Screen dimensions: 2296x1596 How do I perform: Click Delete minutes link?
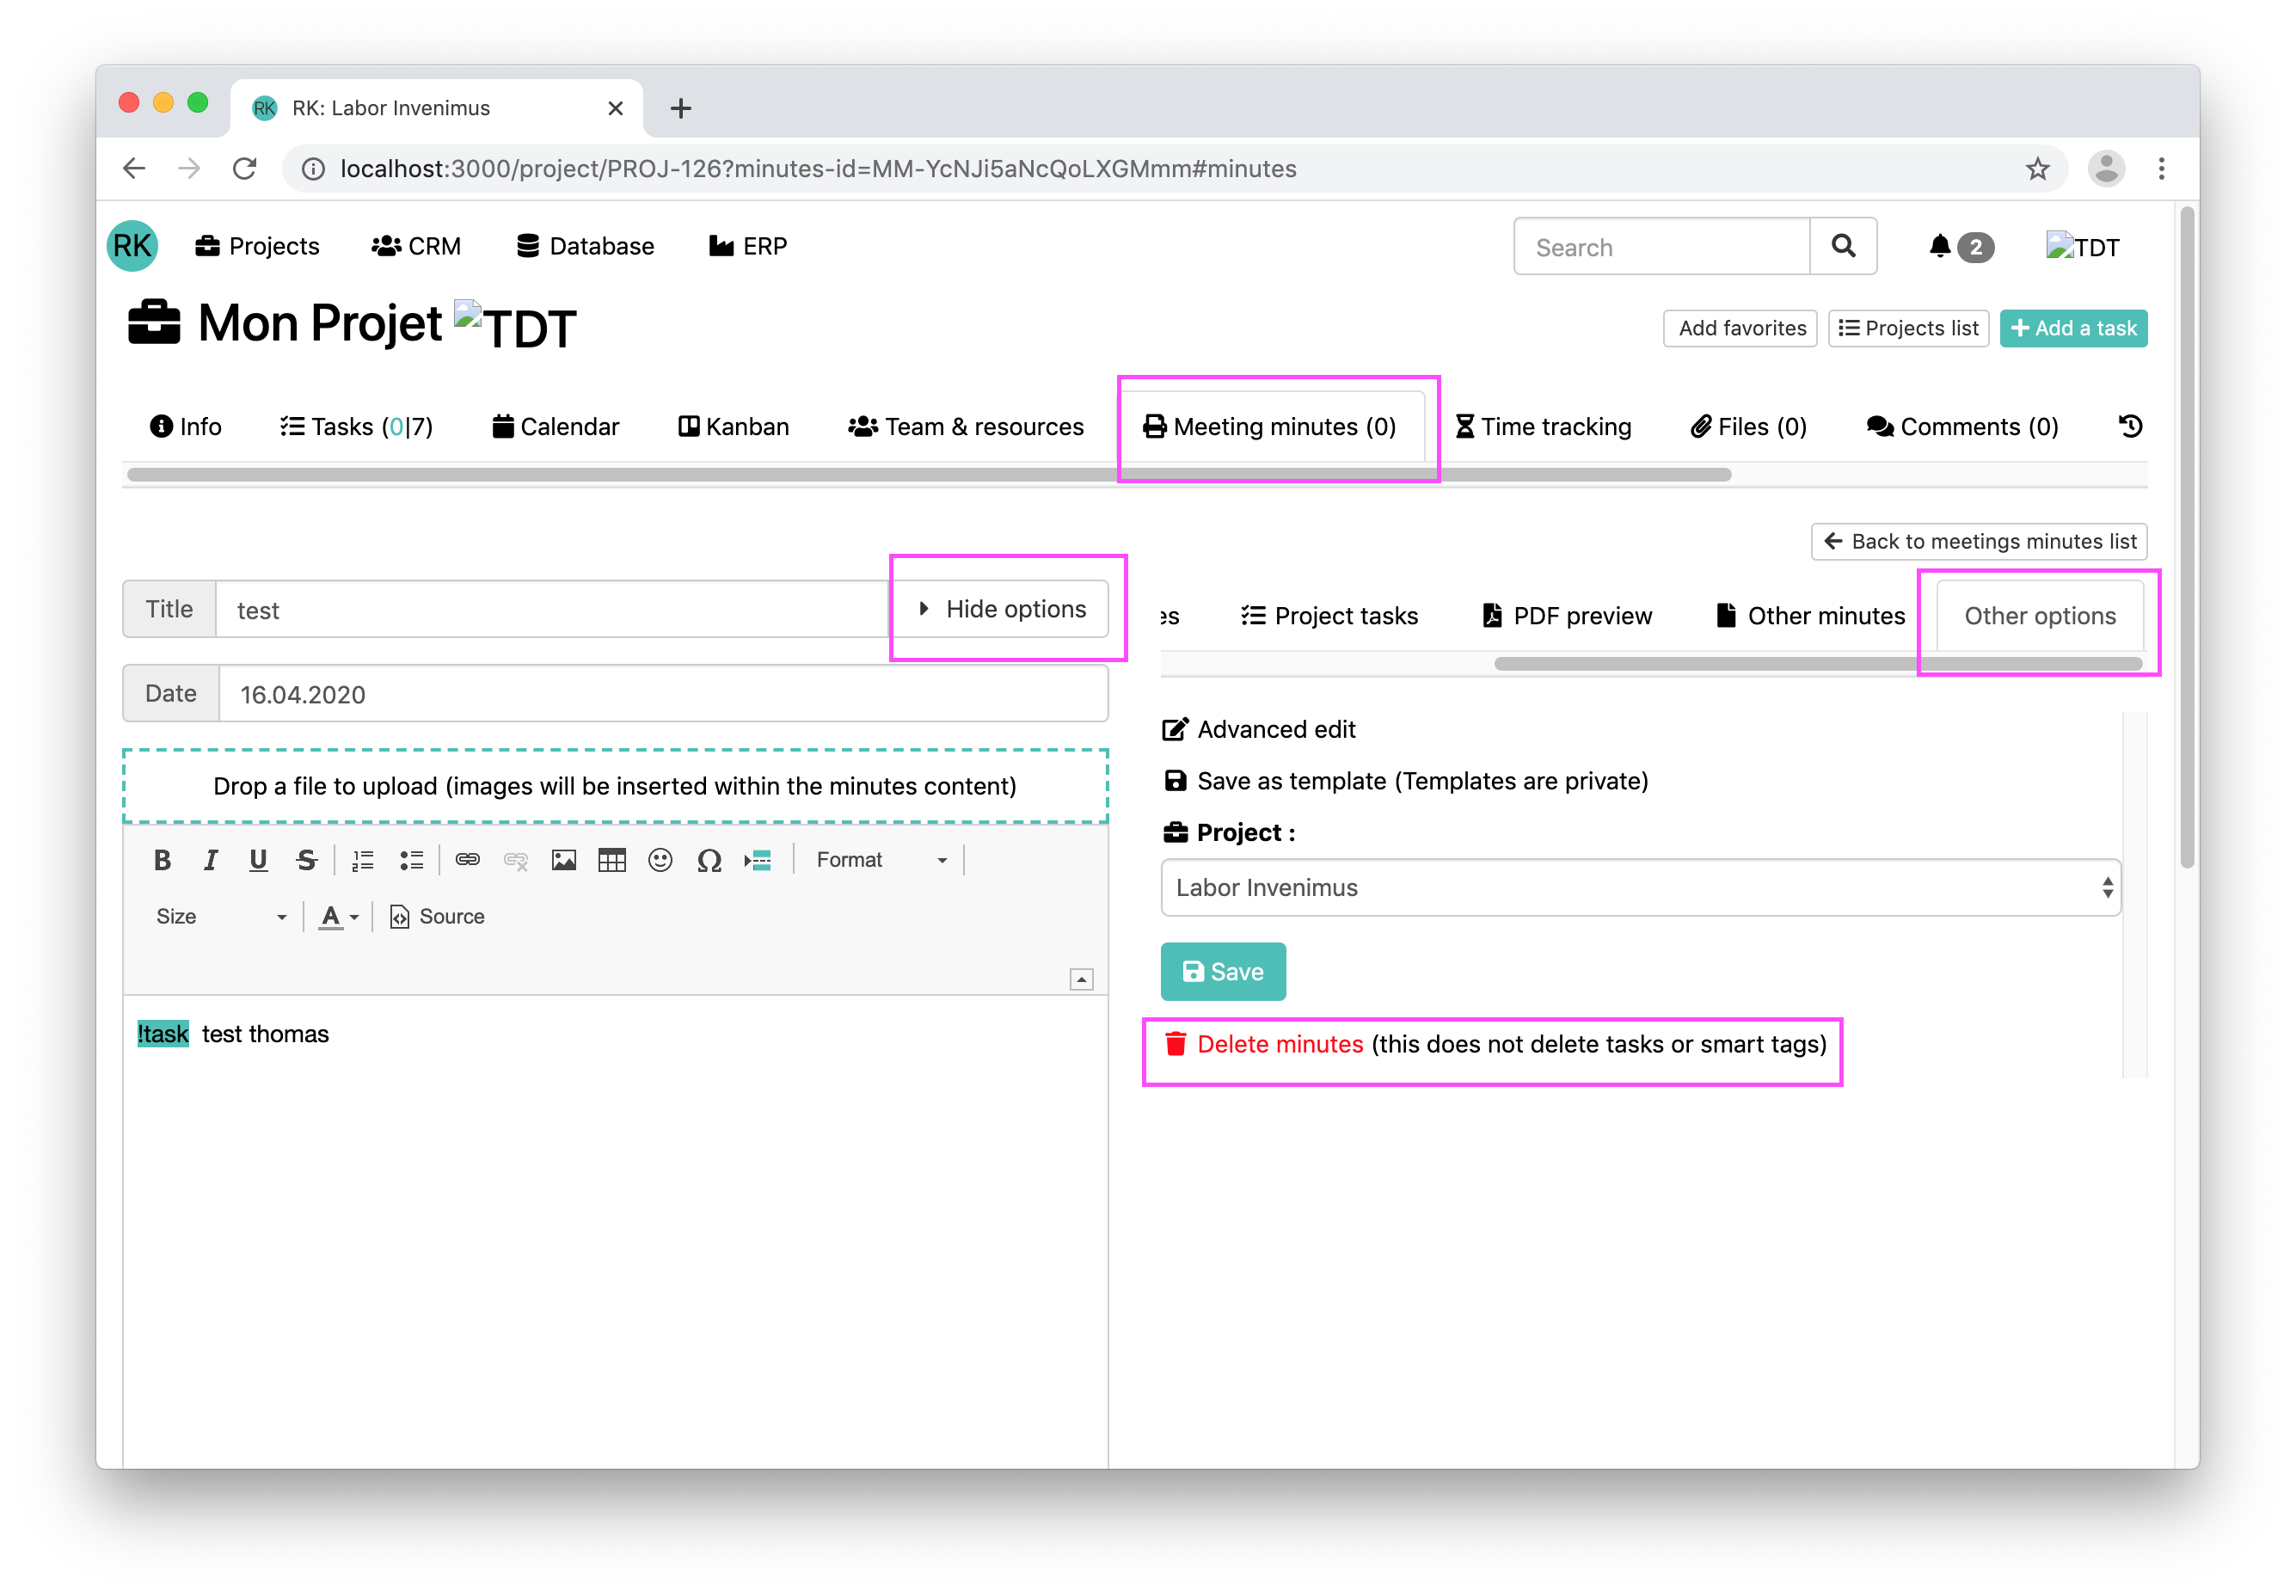(x=1279, y=1044)
